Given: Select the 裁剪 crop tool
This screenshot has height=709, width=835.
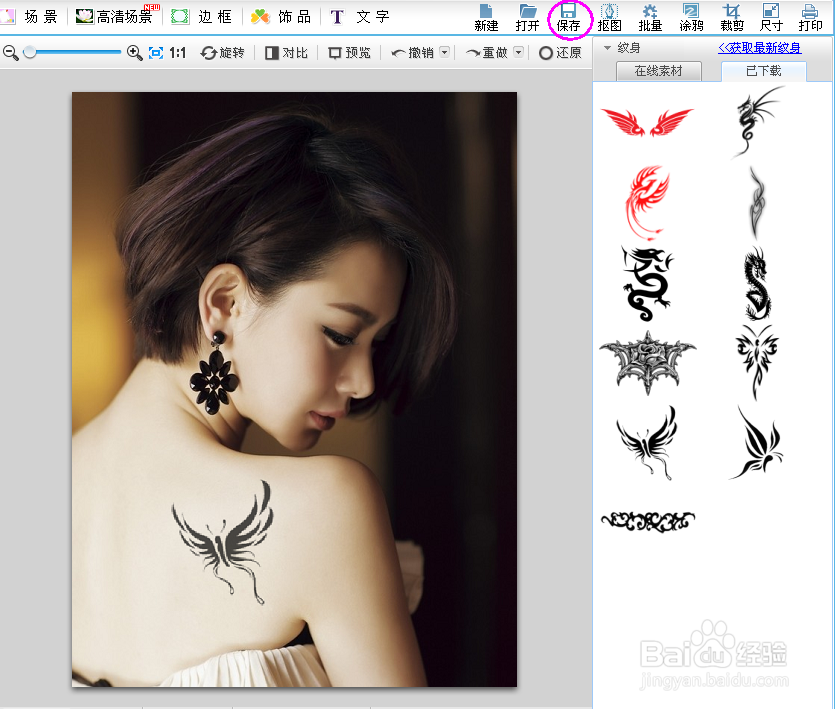Looking at the screenshot, I should click(732, 18).
